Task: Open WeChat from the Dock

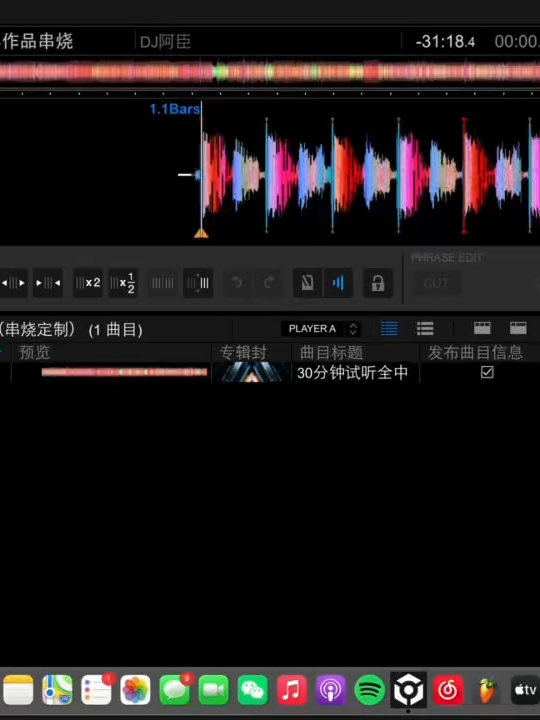Action: [253, 690]
